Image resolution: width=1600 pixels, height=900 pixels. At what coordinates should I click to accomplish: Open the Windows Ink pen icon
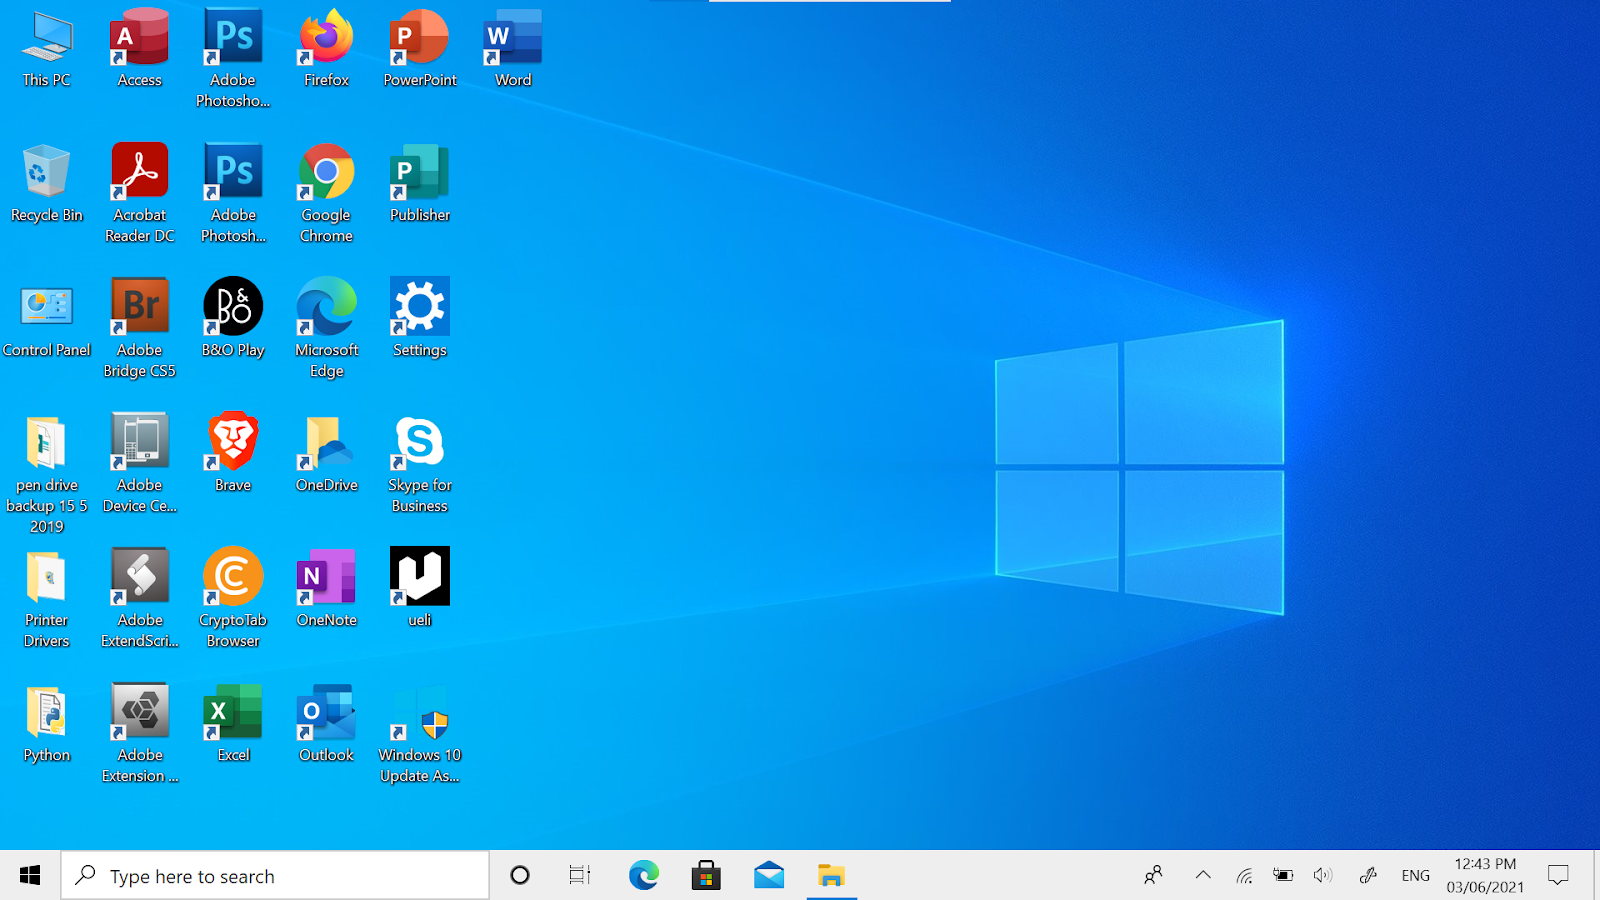pos(1368,876)
